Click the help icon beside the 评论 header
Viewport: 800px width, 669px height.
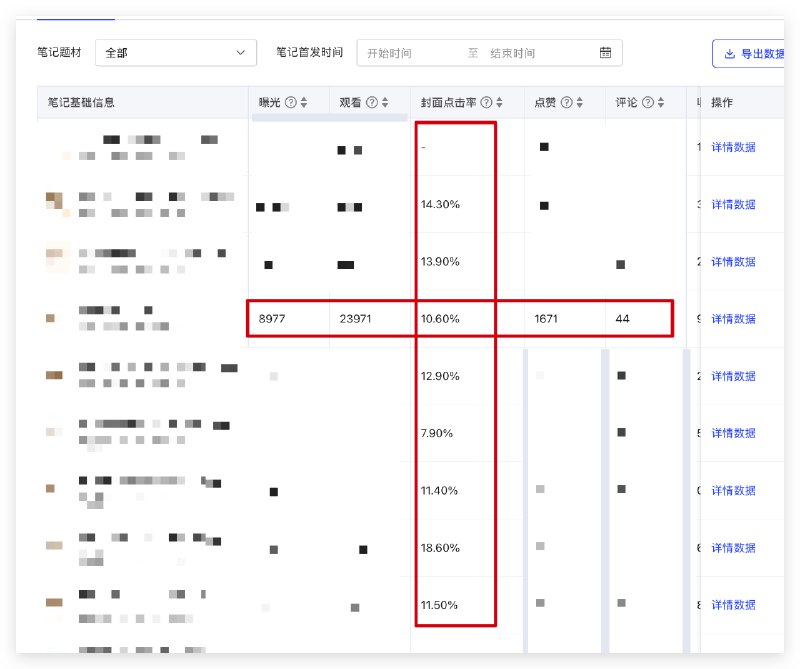[648, 101]
